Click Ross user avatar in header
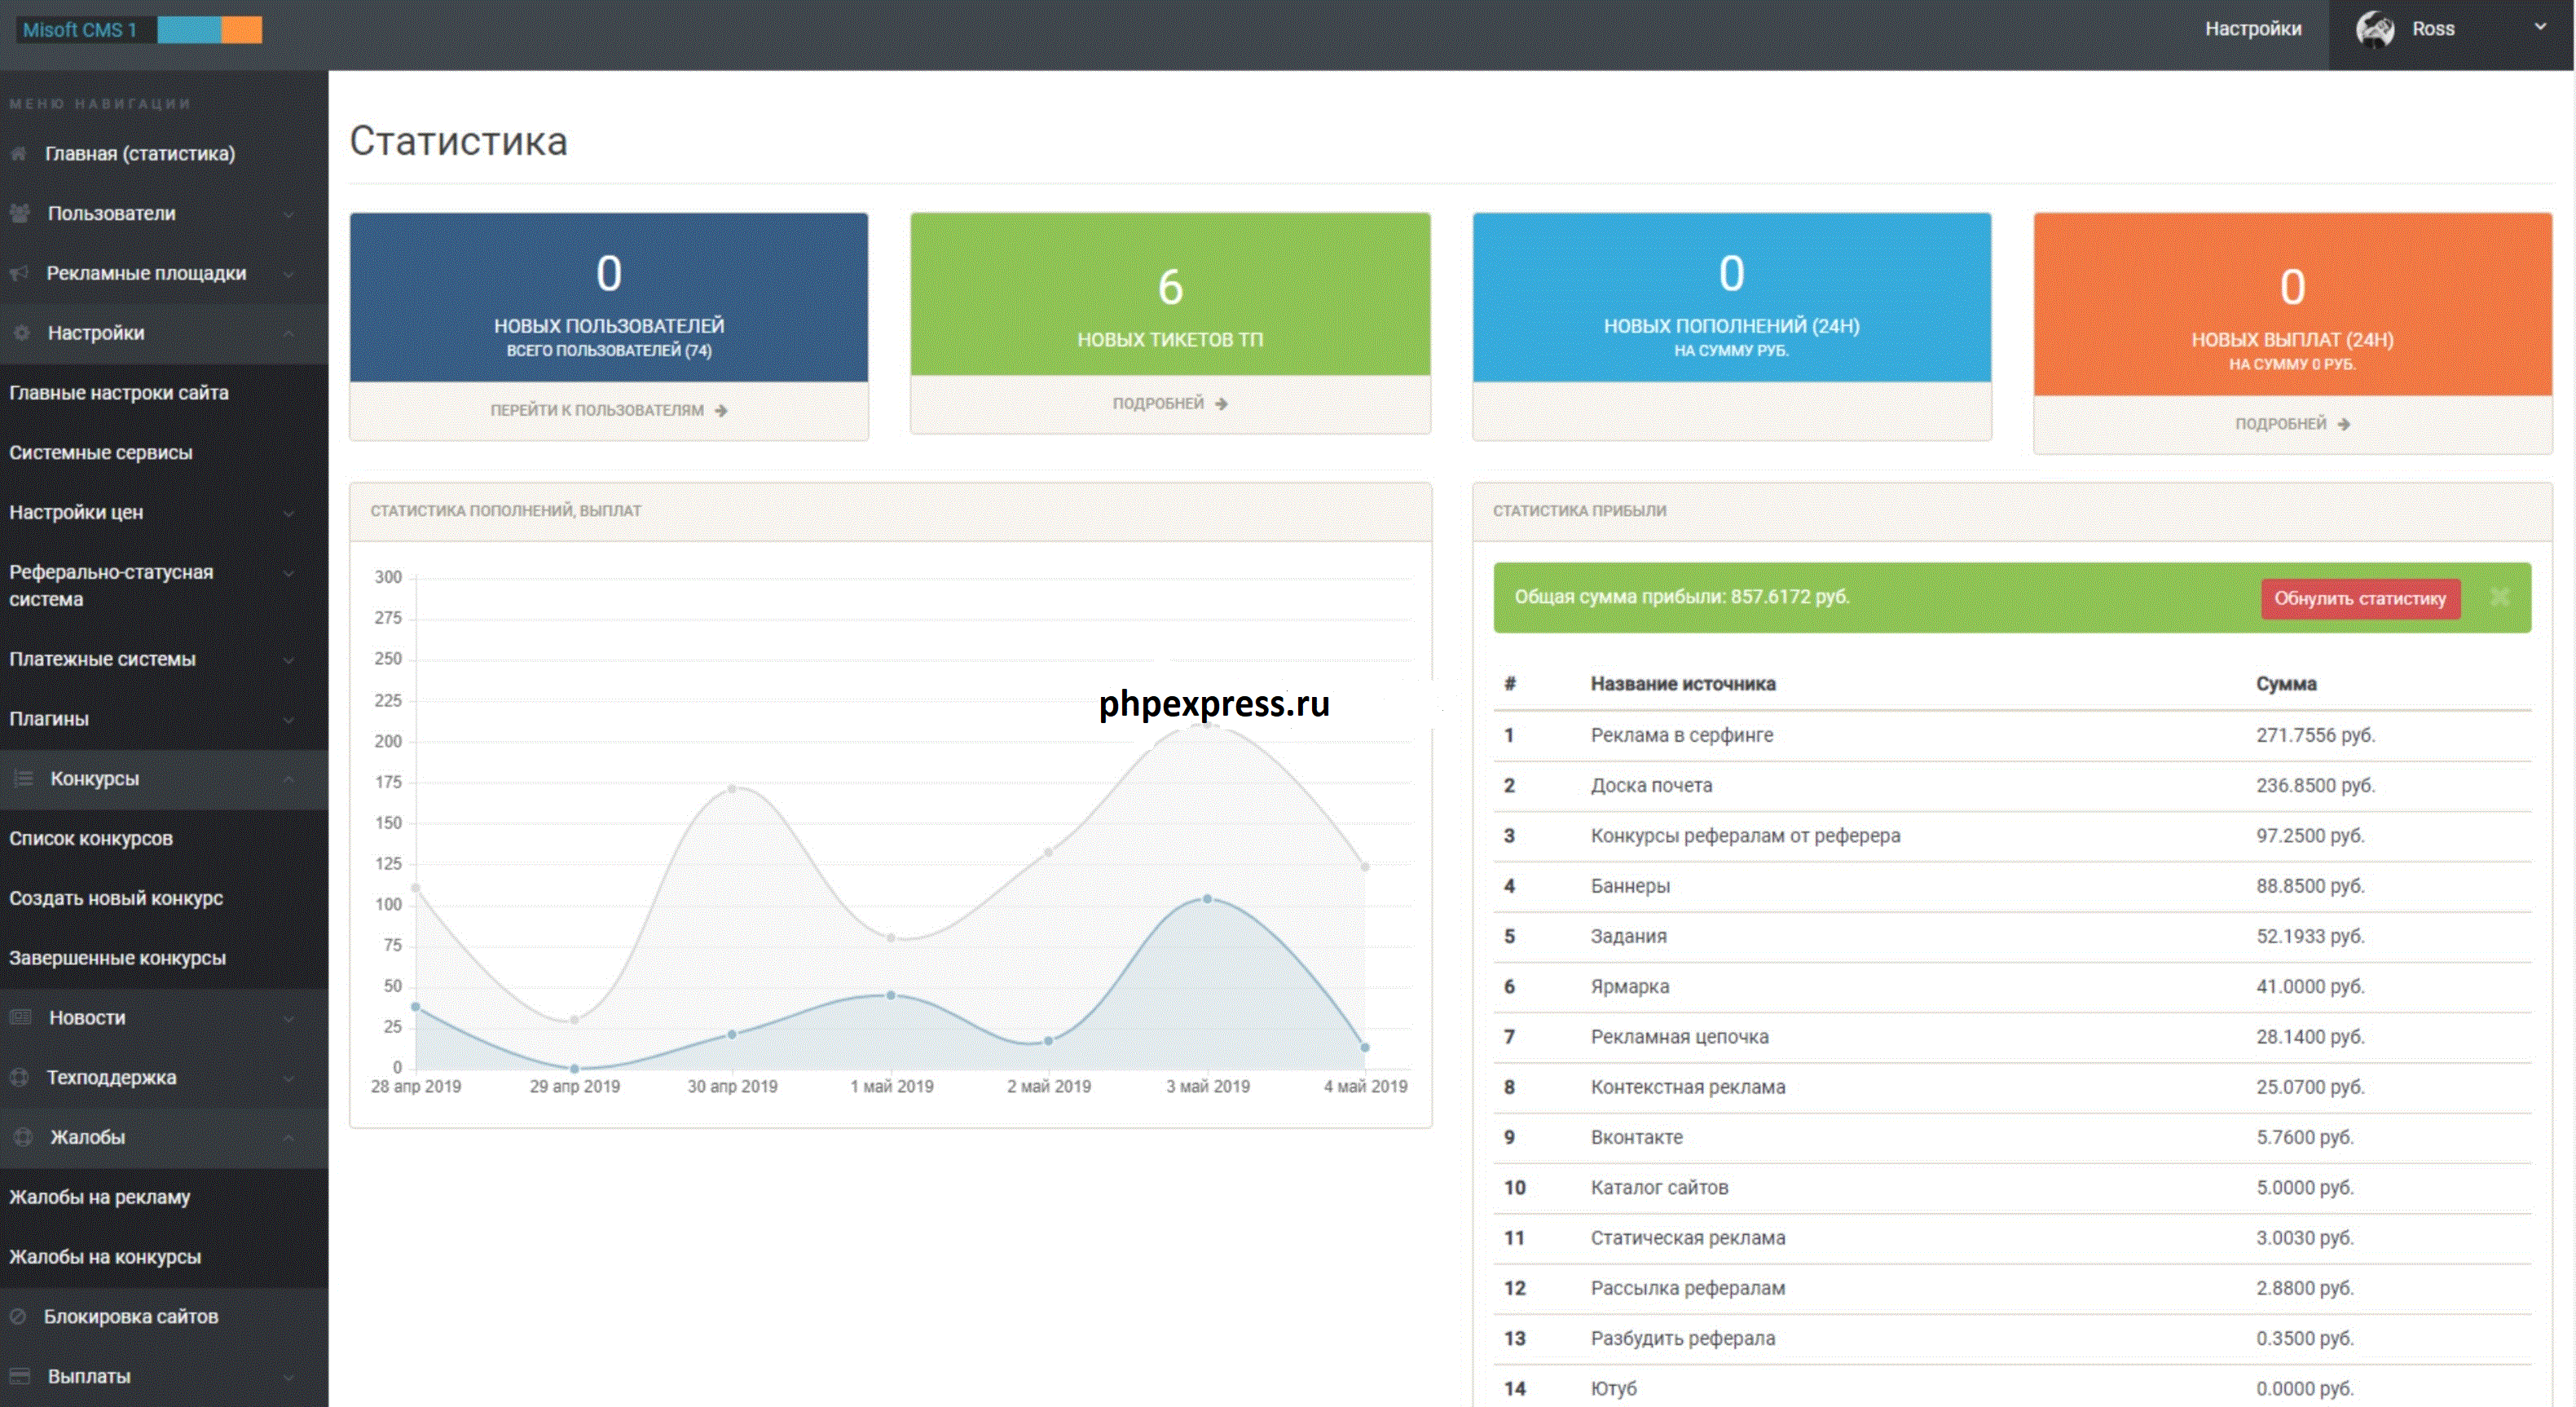The width and height of the screenshot is (2576, 1407). (2375, 29)
